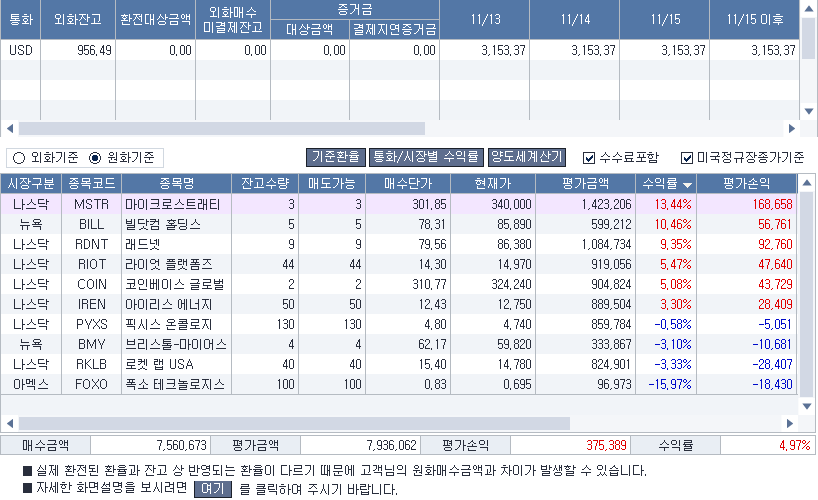Toggle the 미국정규장종가기준 checkbox
This screenshot has height=500, width=818.
[687, 158]
